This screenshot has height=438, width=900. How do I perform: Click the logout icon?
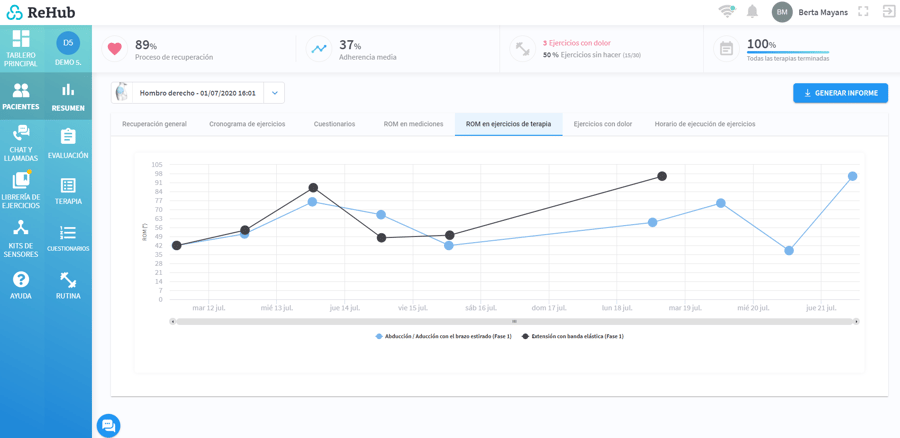889,11
